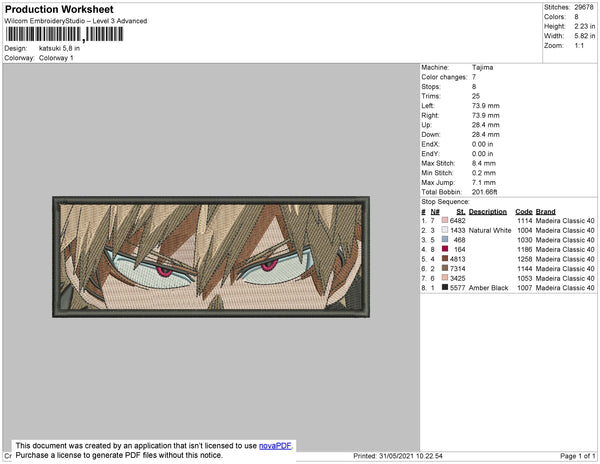Select the tan swatch for thread 7314

(x=445, y=268)
